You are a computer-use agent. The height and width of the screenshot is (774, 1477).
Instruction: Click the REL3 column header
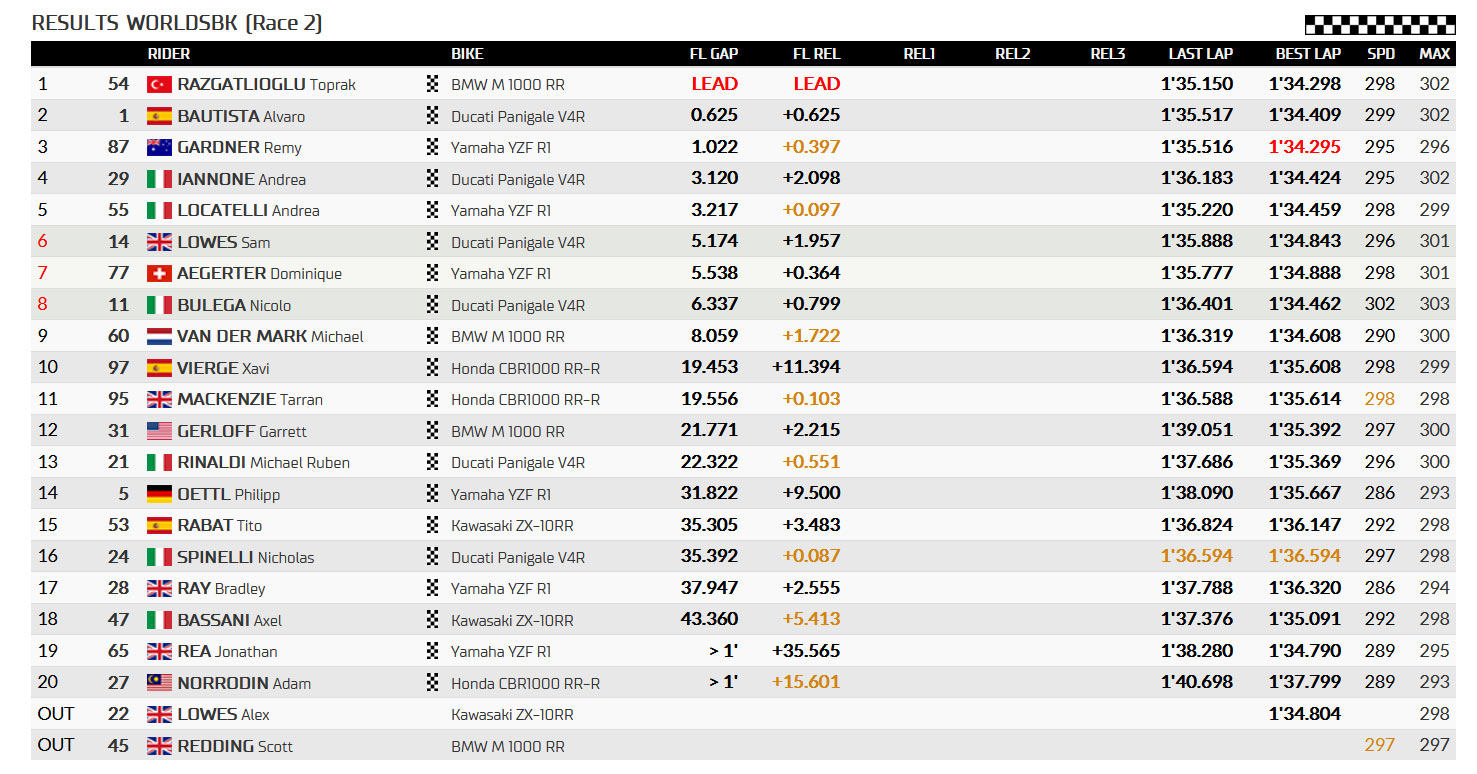pos(1108,54)
